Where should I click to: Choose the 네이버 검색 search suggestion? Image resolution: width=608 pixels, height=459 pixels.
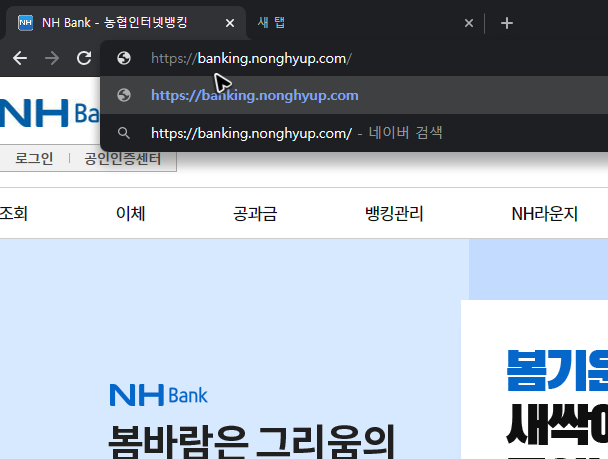pos(354,133)
